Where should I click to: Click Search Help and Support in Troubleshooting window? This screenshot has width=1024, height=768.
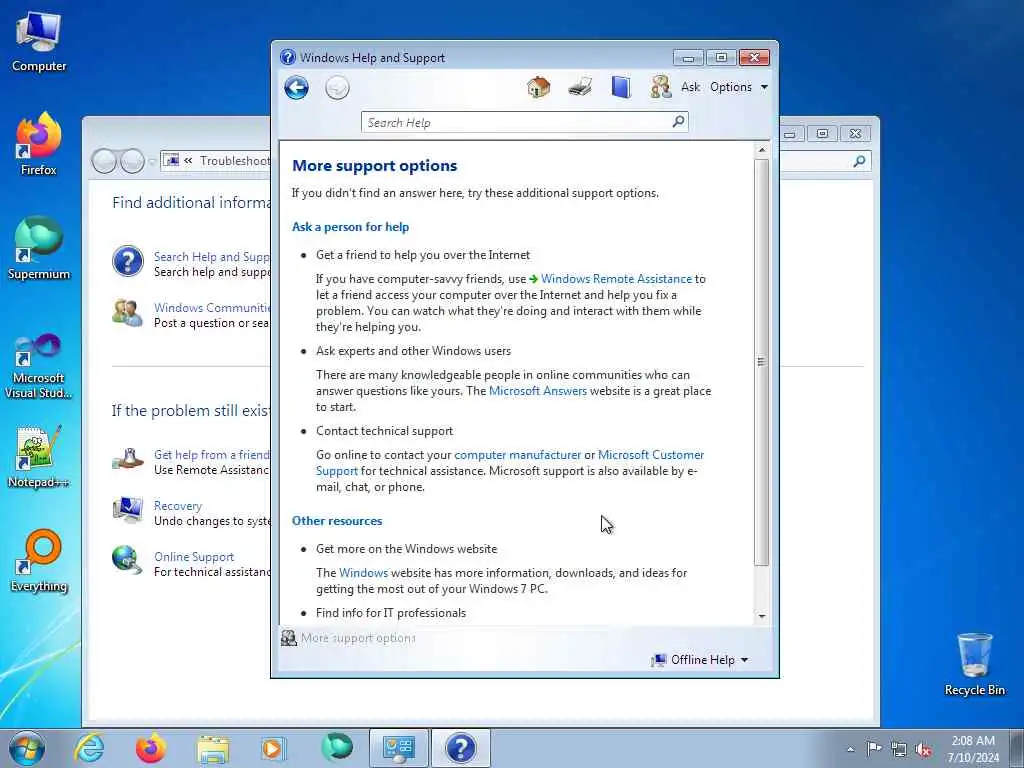[x=212, y=257]
